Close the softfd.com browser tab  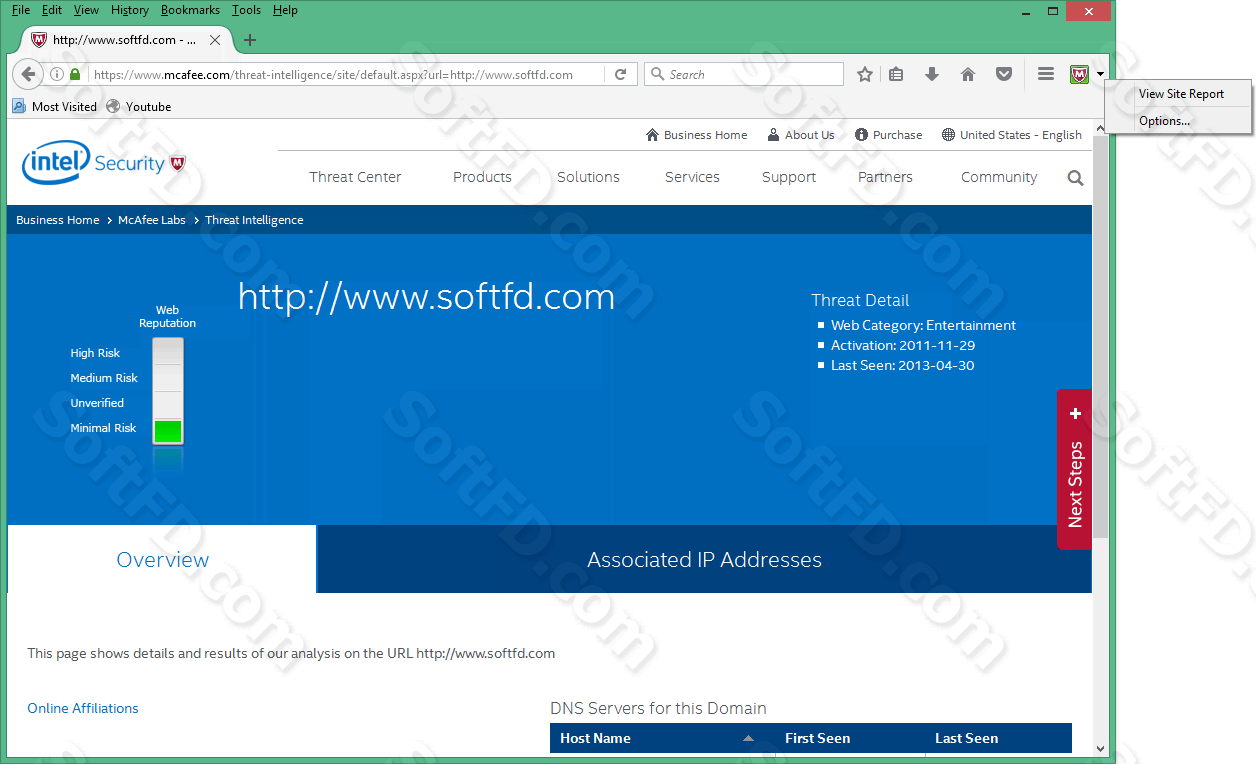215,40
